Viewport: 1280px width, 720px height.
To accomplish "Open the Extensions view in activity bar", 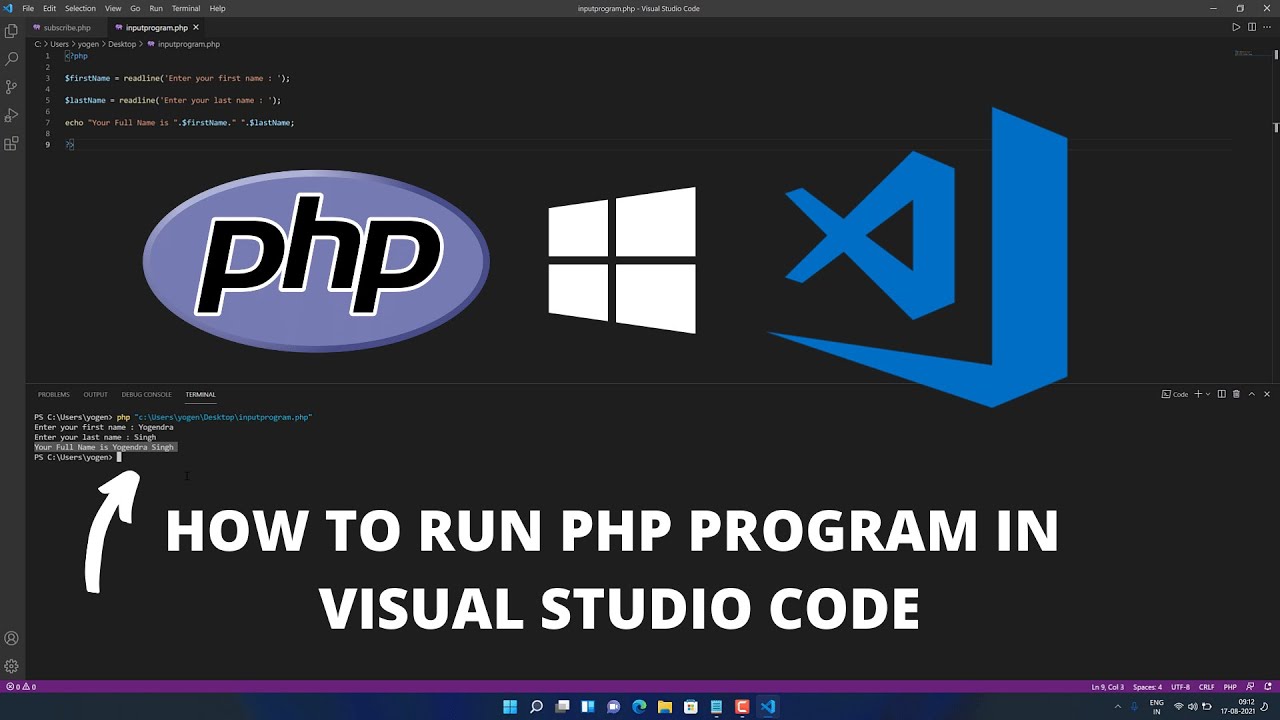I will point(12,143).
